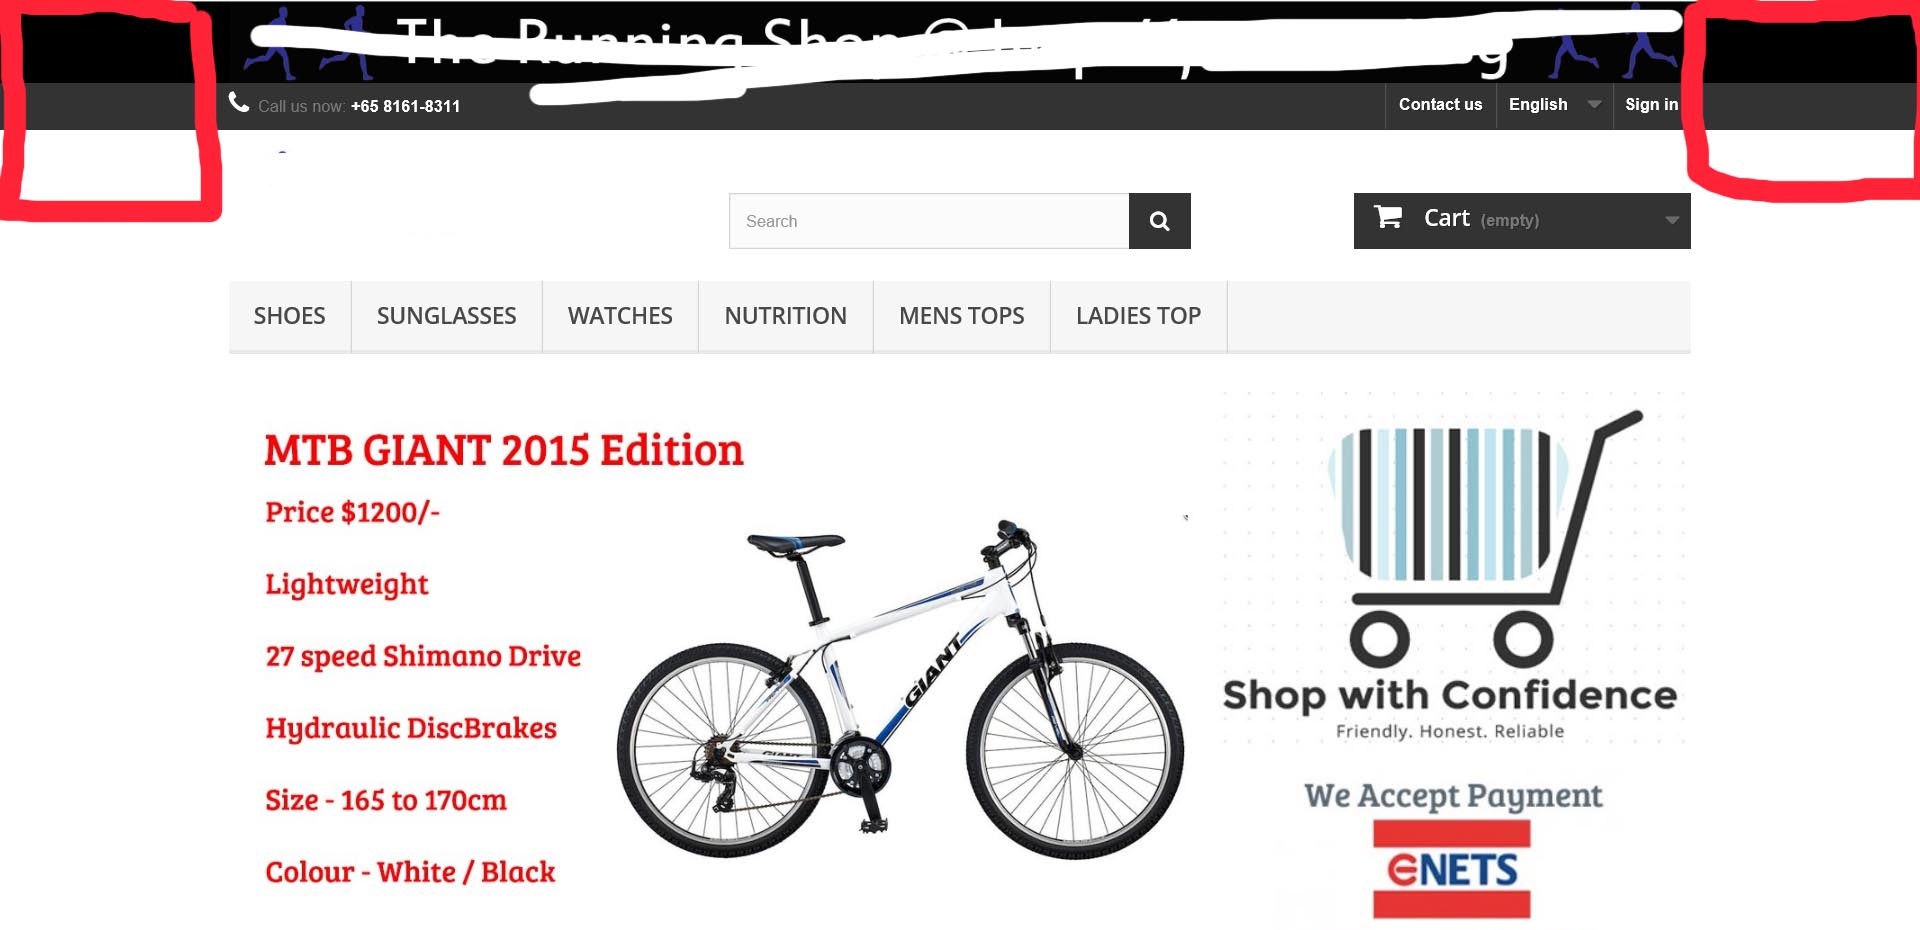
Task: Click the Sign in link
Action: tap(1652, 105)
